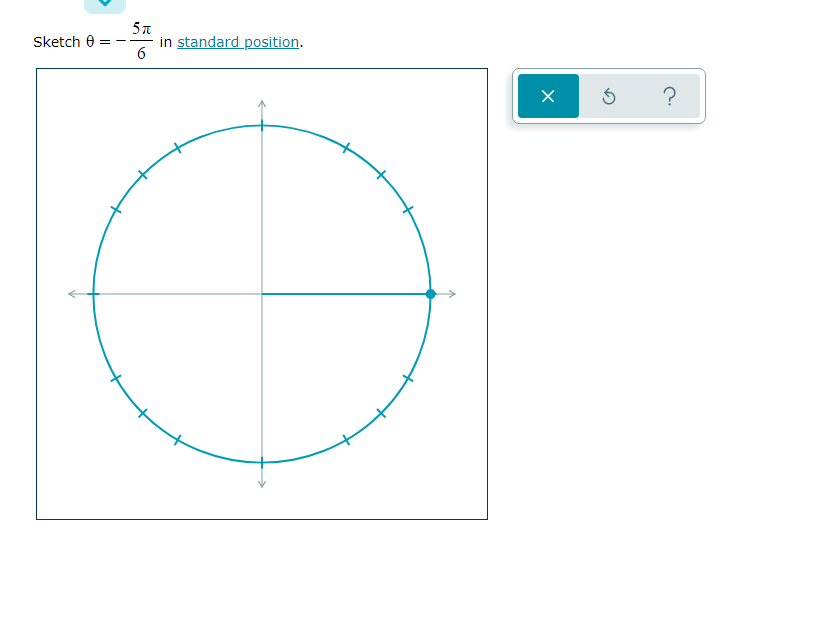
Task: Click the X clear button in the toolbar
Action: coord(548,96)
